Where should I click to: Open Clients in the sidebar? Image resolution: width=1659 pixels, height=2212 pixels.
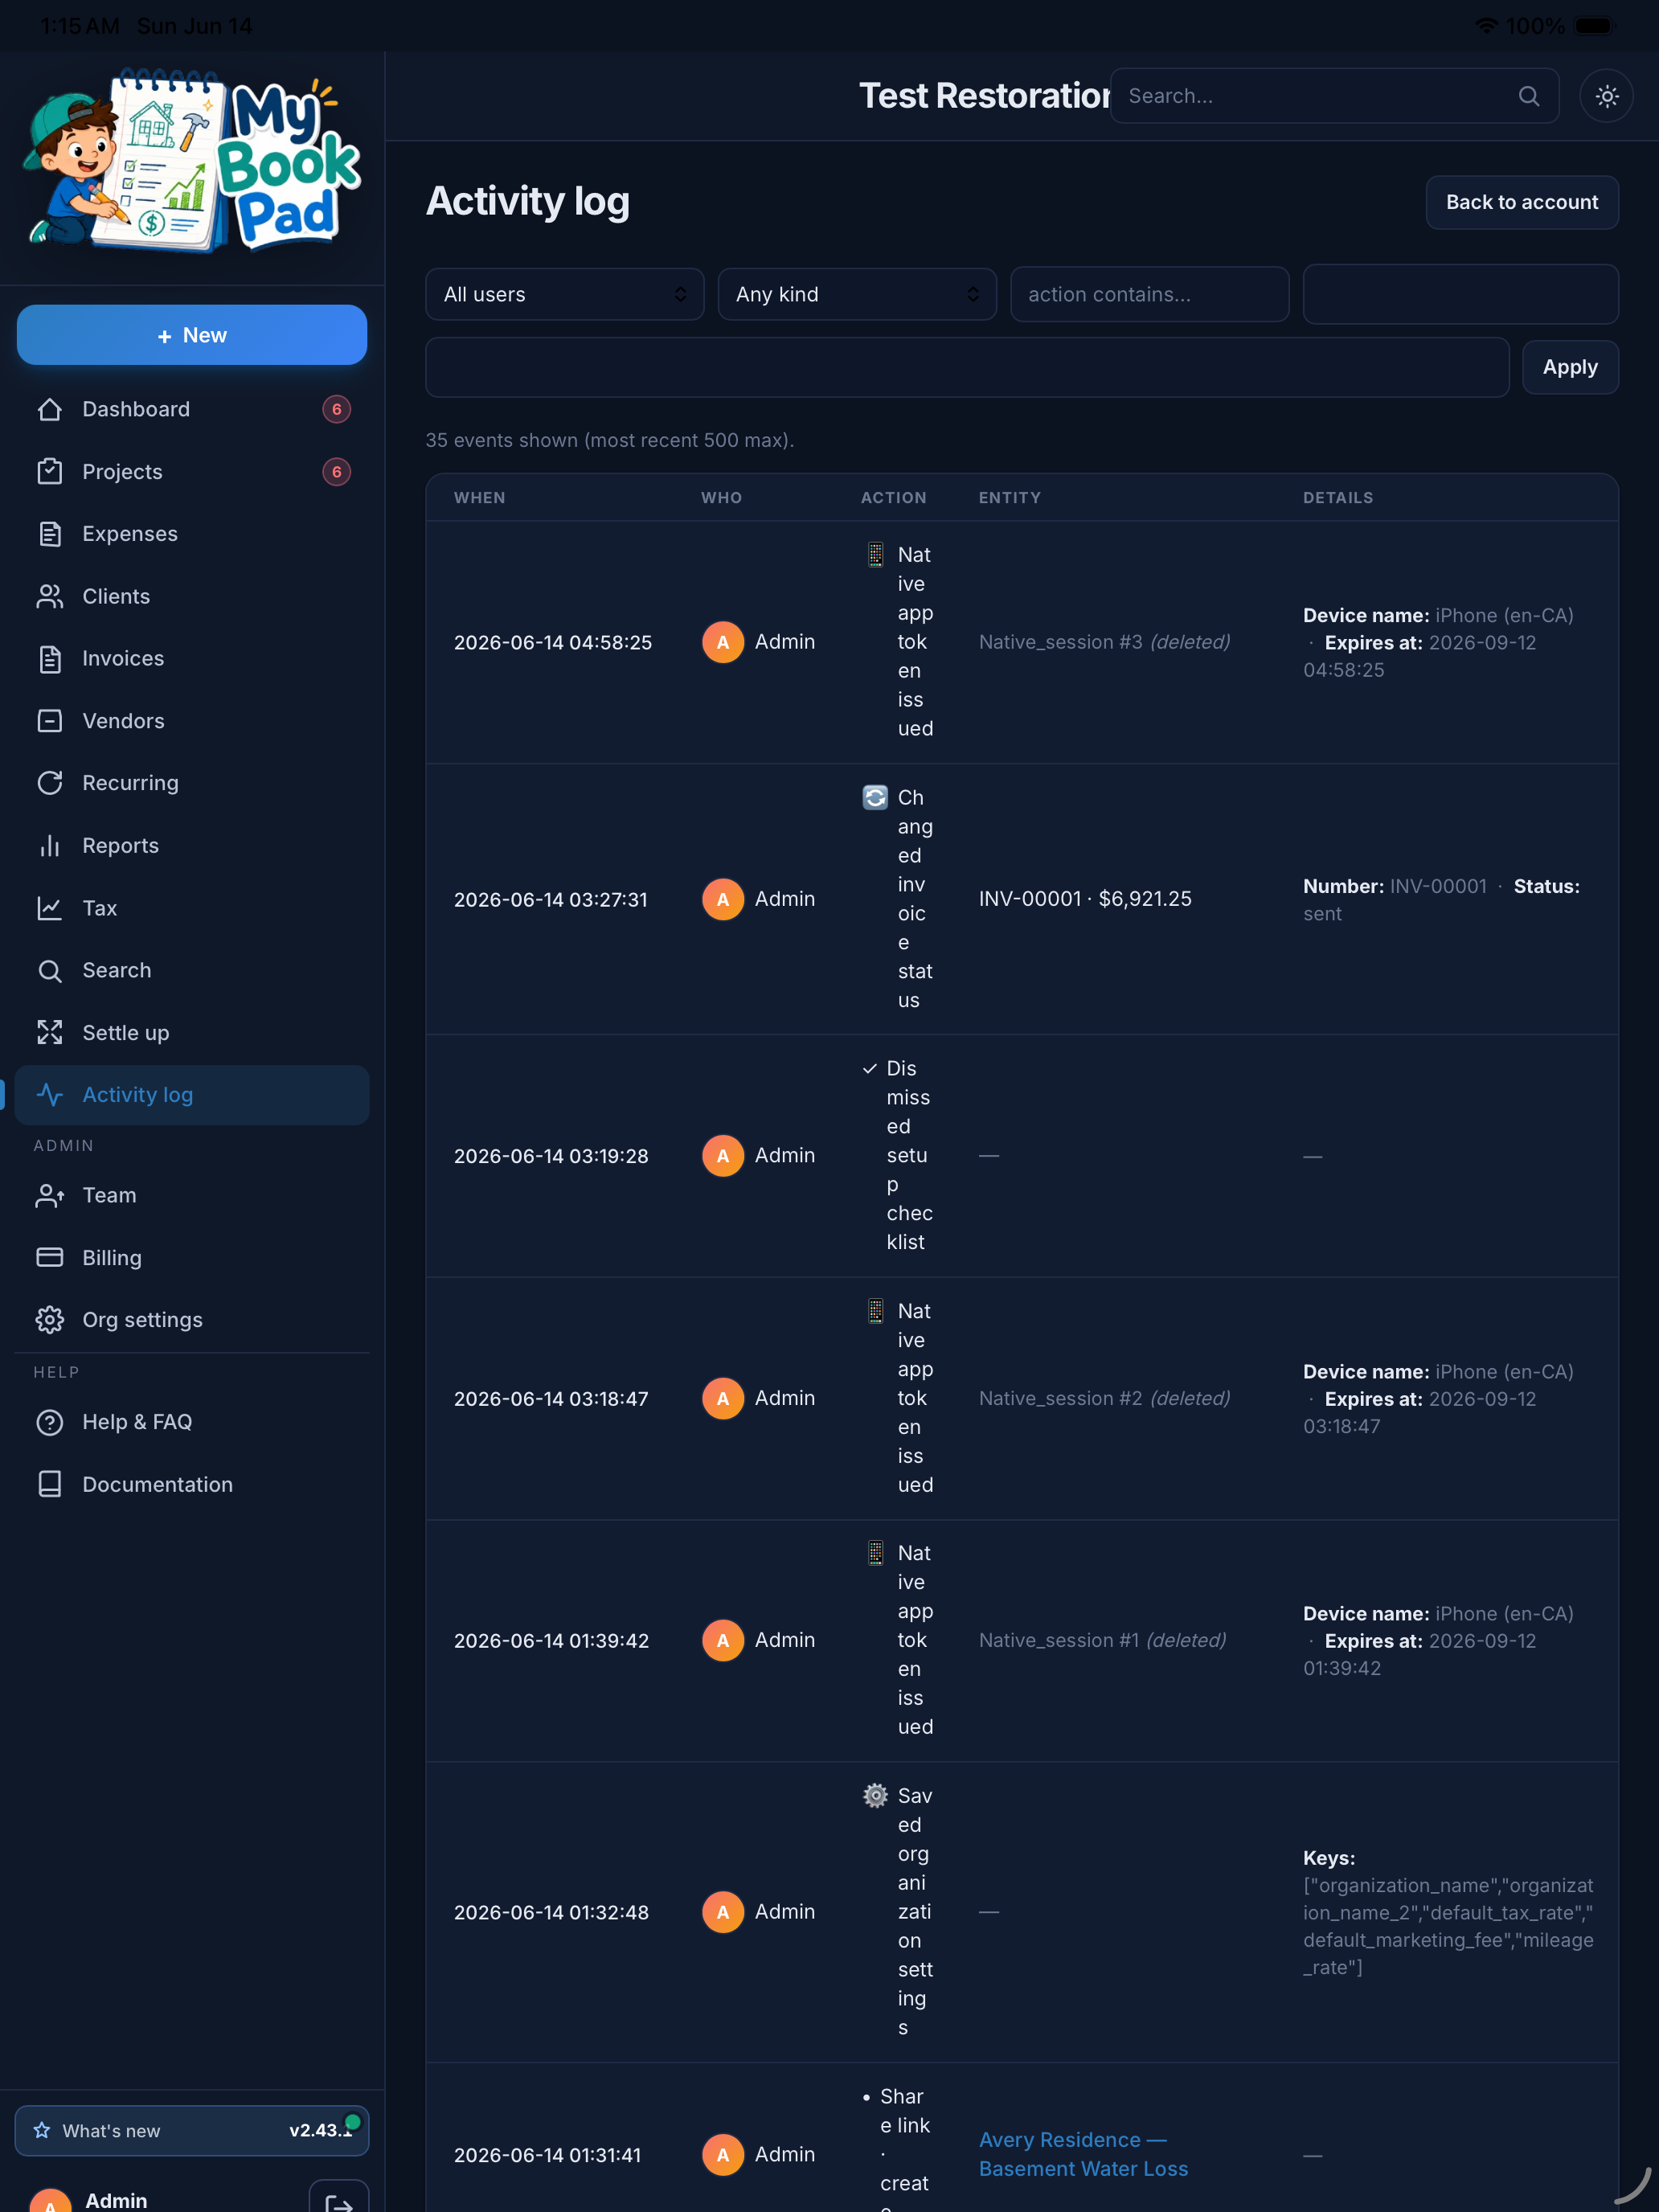[x=192, y=596]
